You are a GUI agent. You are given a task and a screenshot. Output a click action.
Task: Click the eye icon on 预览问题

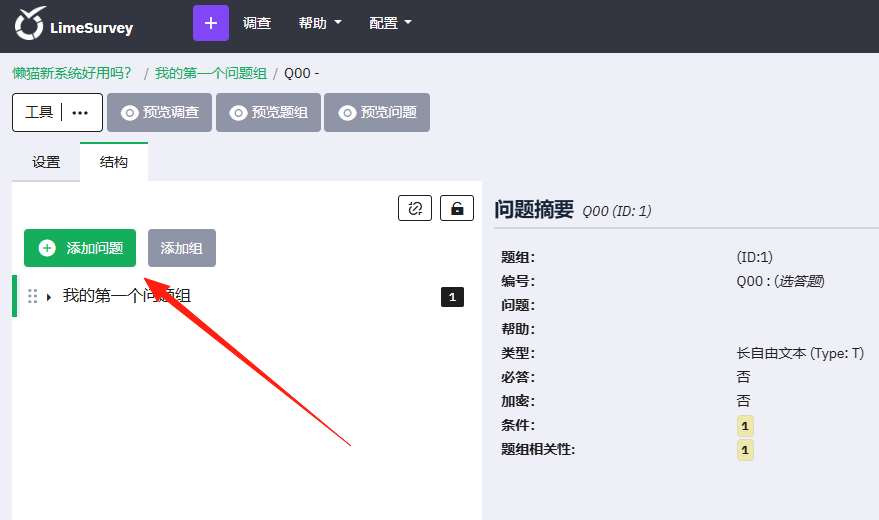click(x=347, y=113)
